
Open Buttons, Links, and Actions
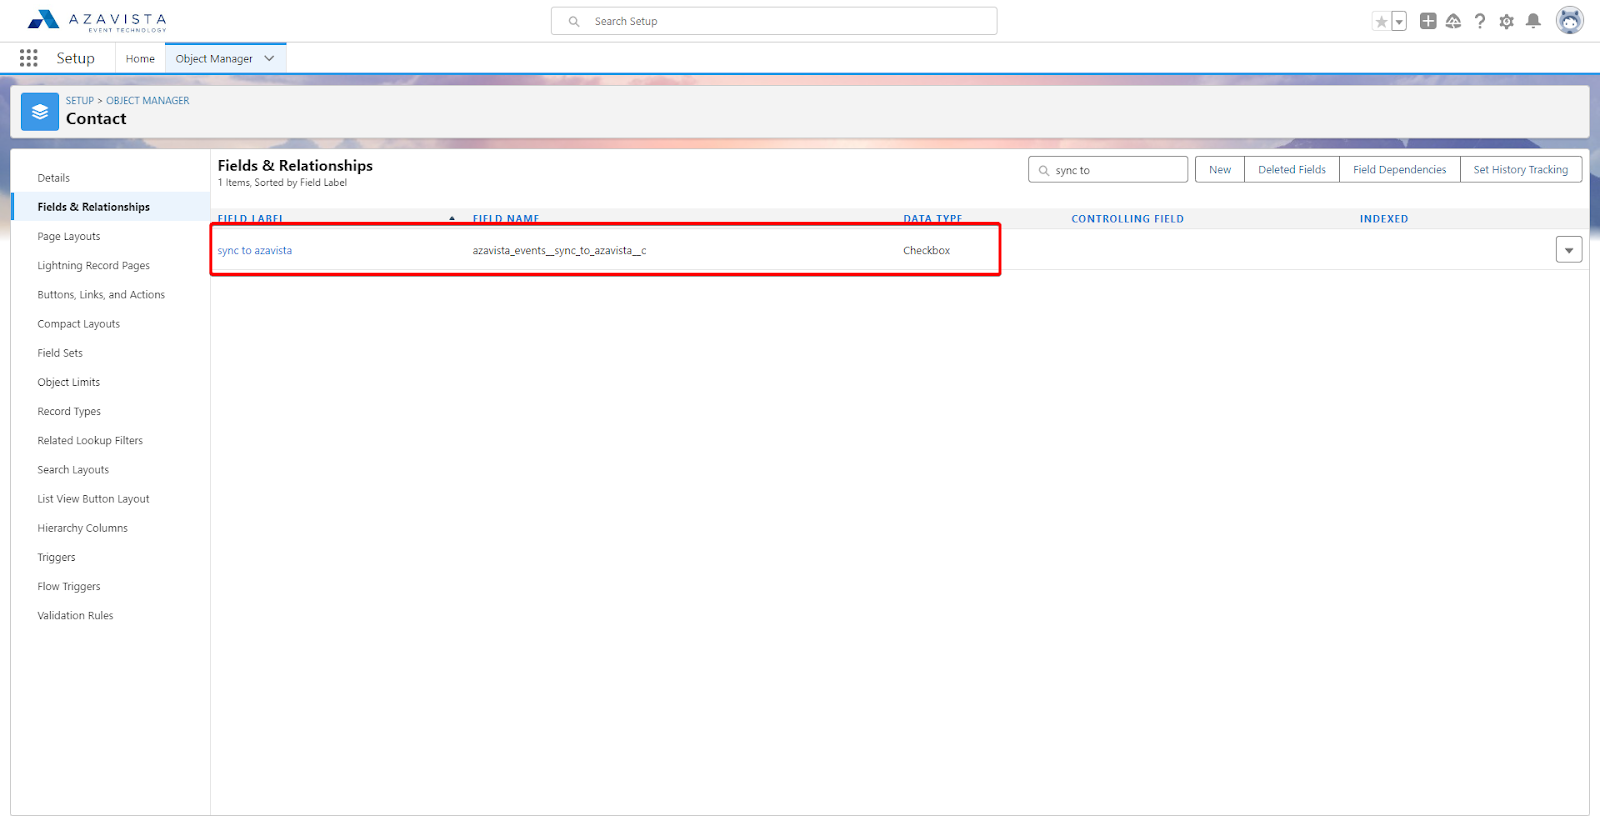point(101,295)
